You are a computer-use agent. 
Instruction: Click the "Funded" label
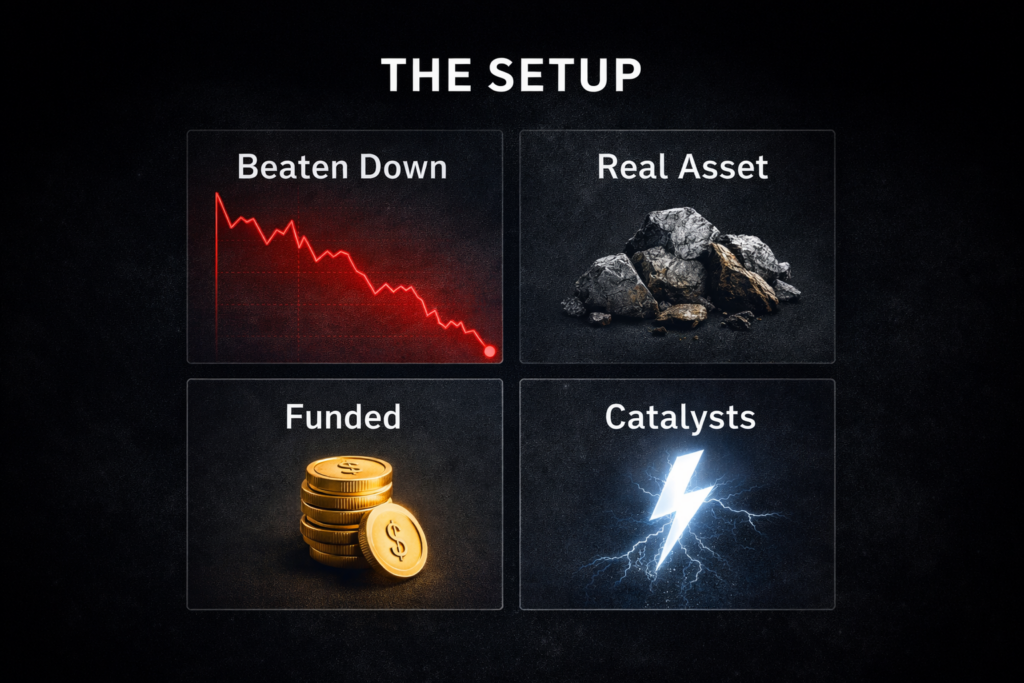click(343, 417)
